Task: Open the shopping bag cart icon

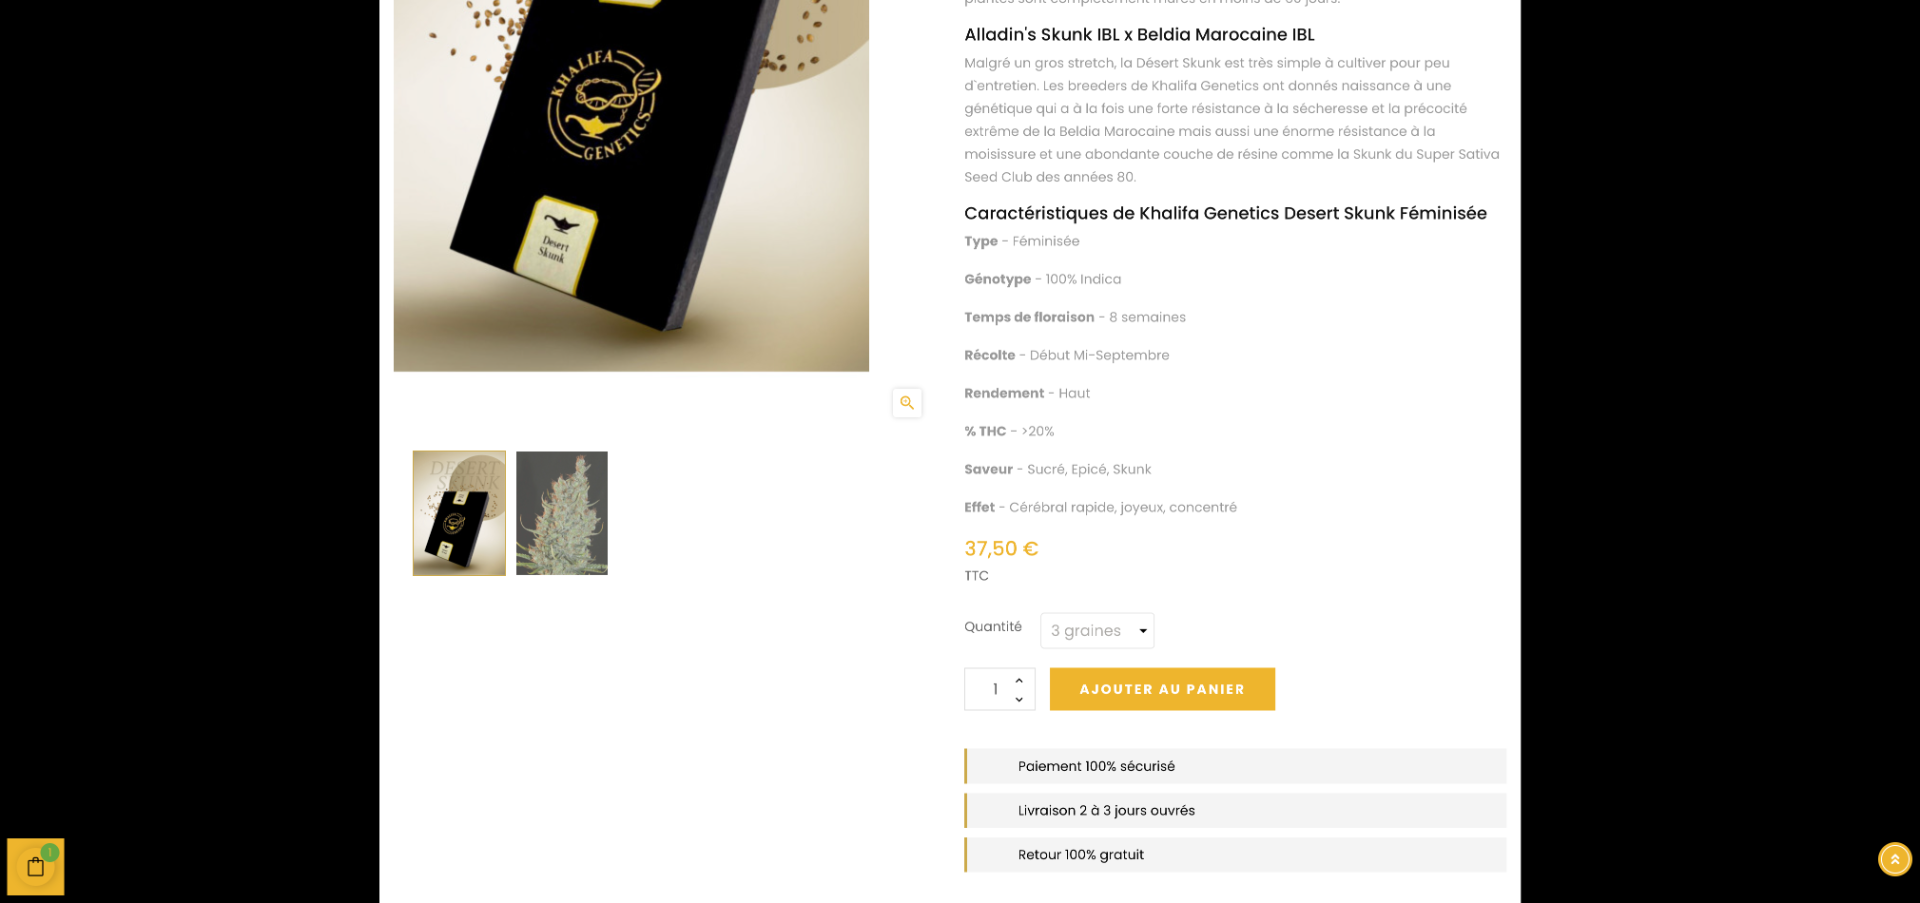Action: [36, 867]
